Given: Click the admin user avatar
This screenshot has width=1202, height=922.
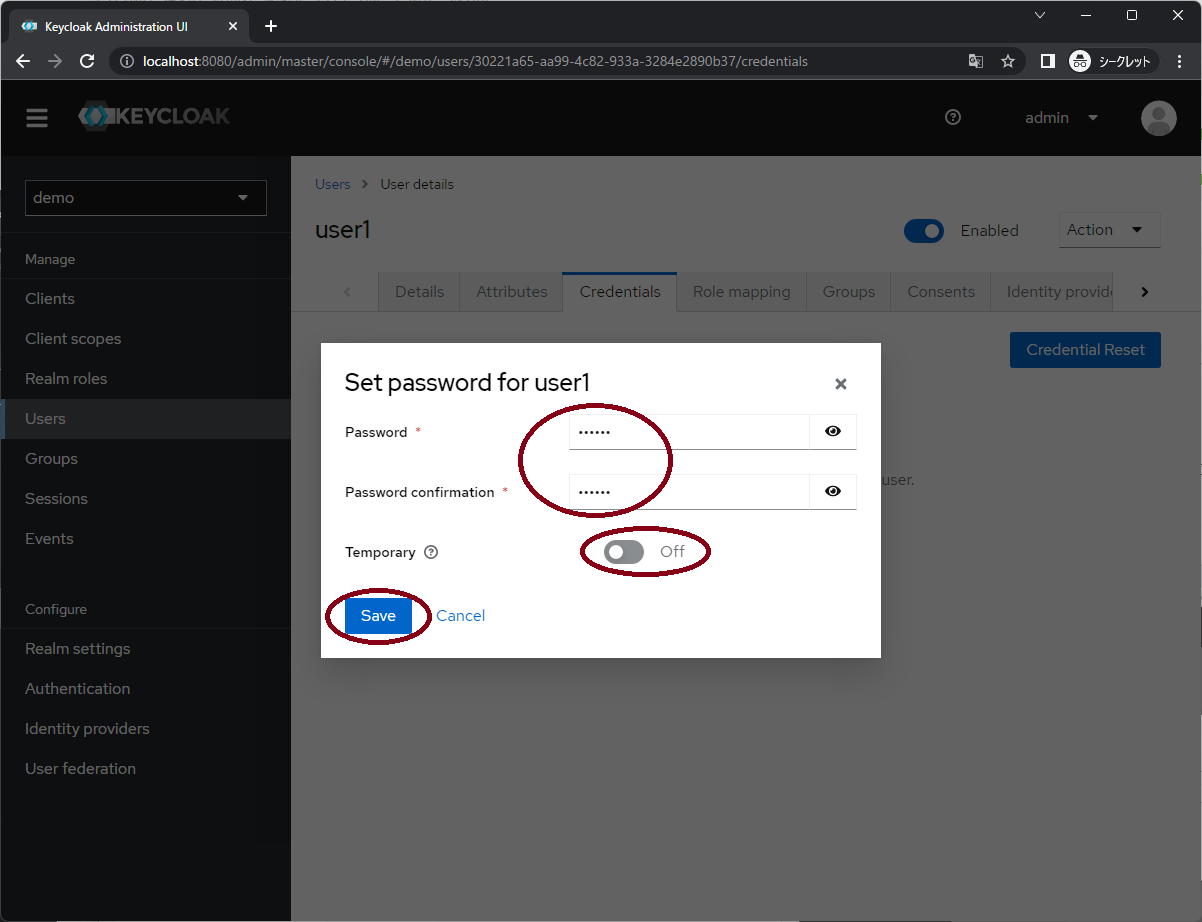Looking at the screenshot, I should 1159,118.
